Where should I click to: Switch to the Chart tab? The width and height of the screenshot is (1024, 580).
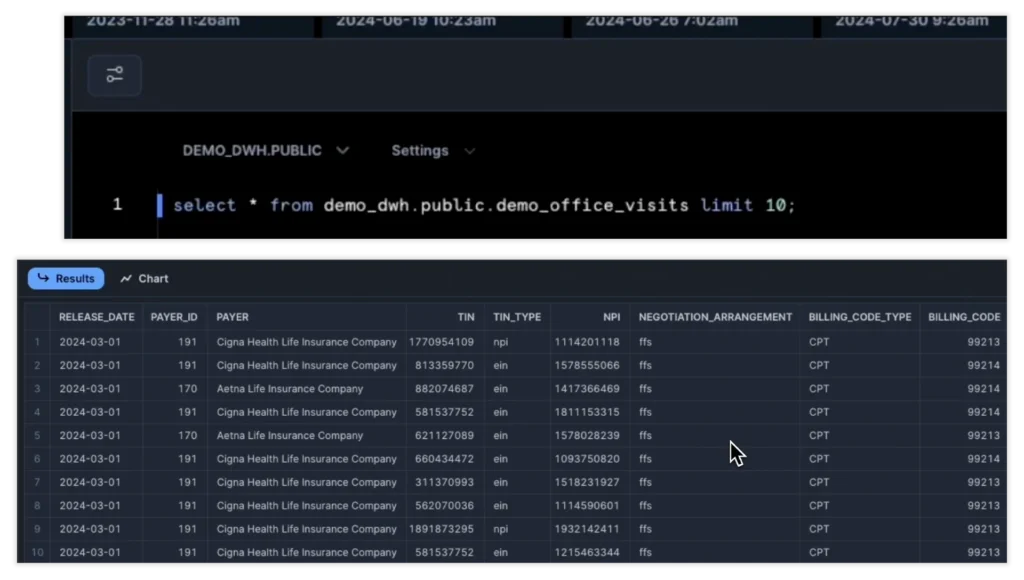(144, 279)
